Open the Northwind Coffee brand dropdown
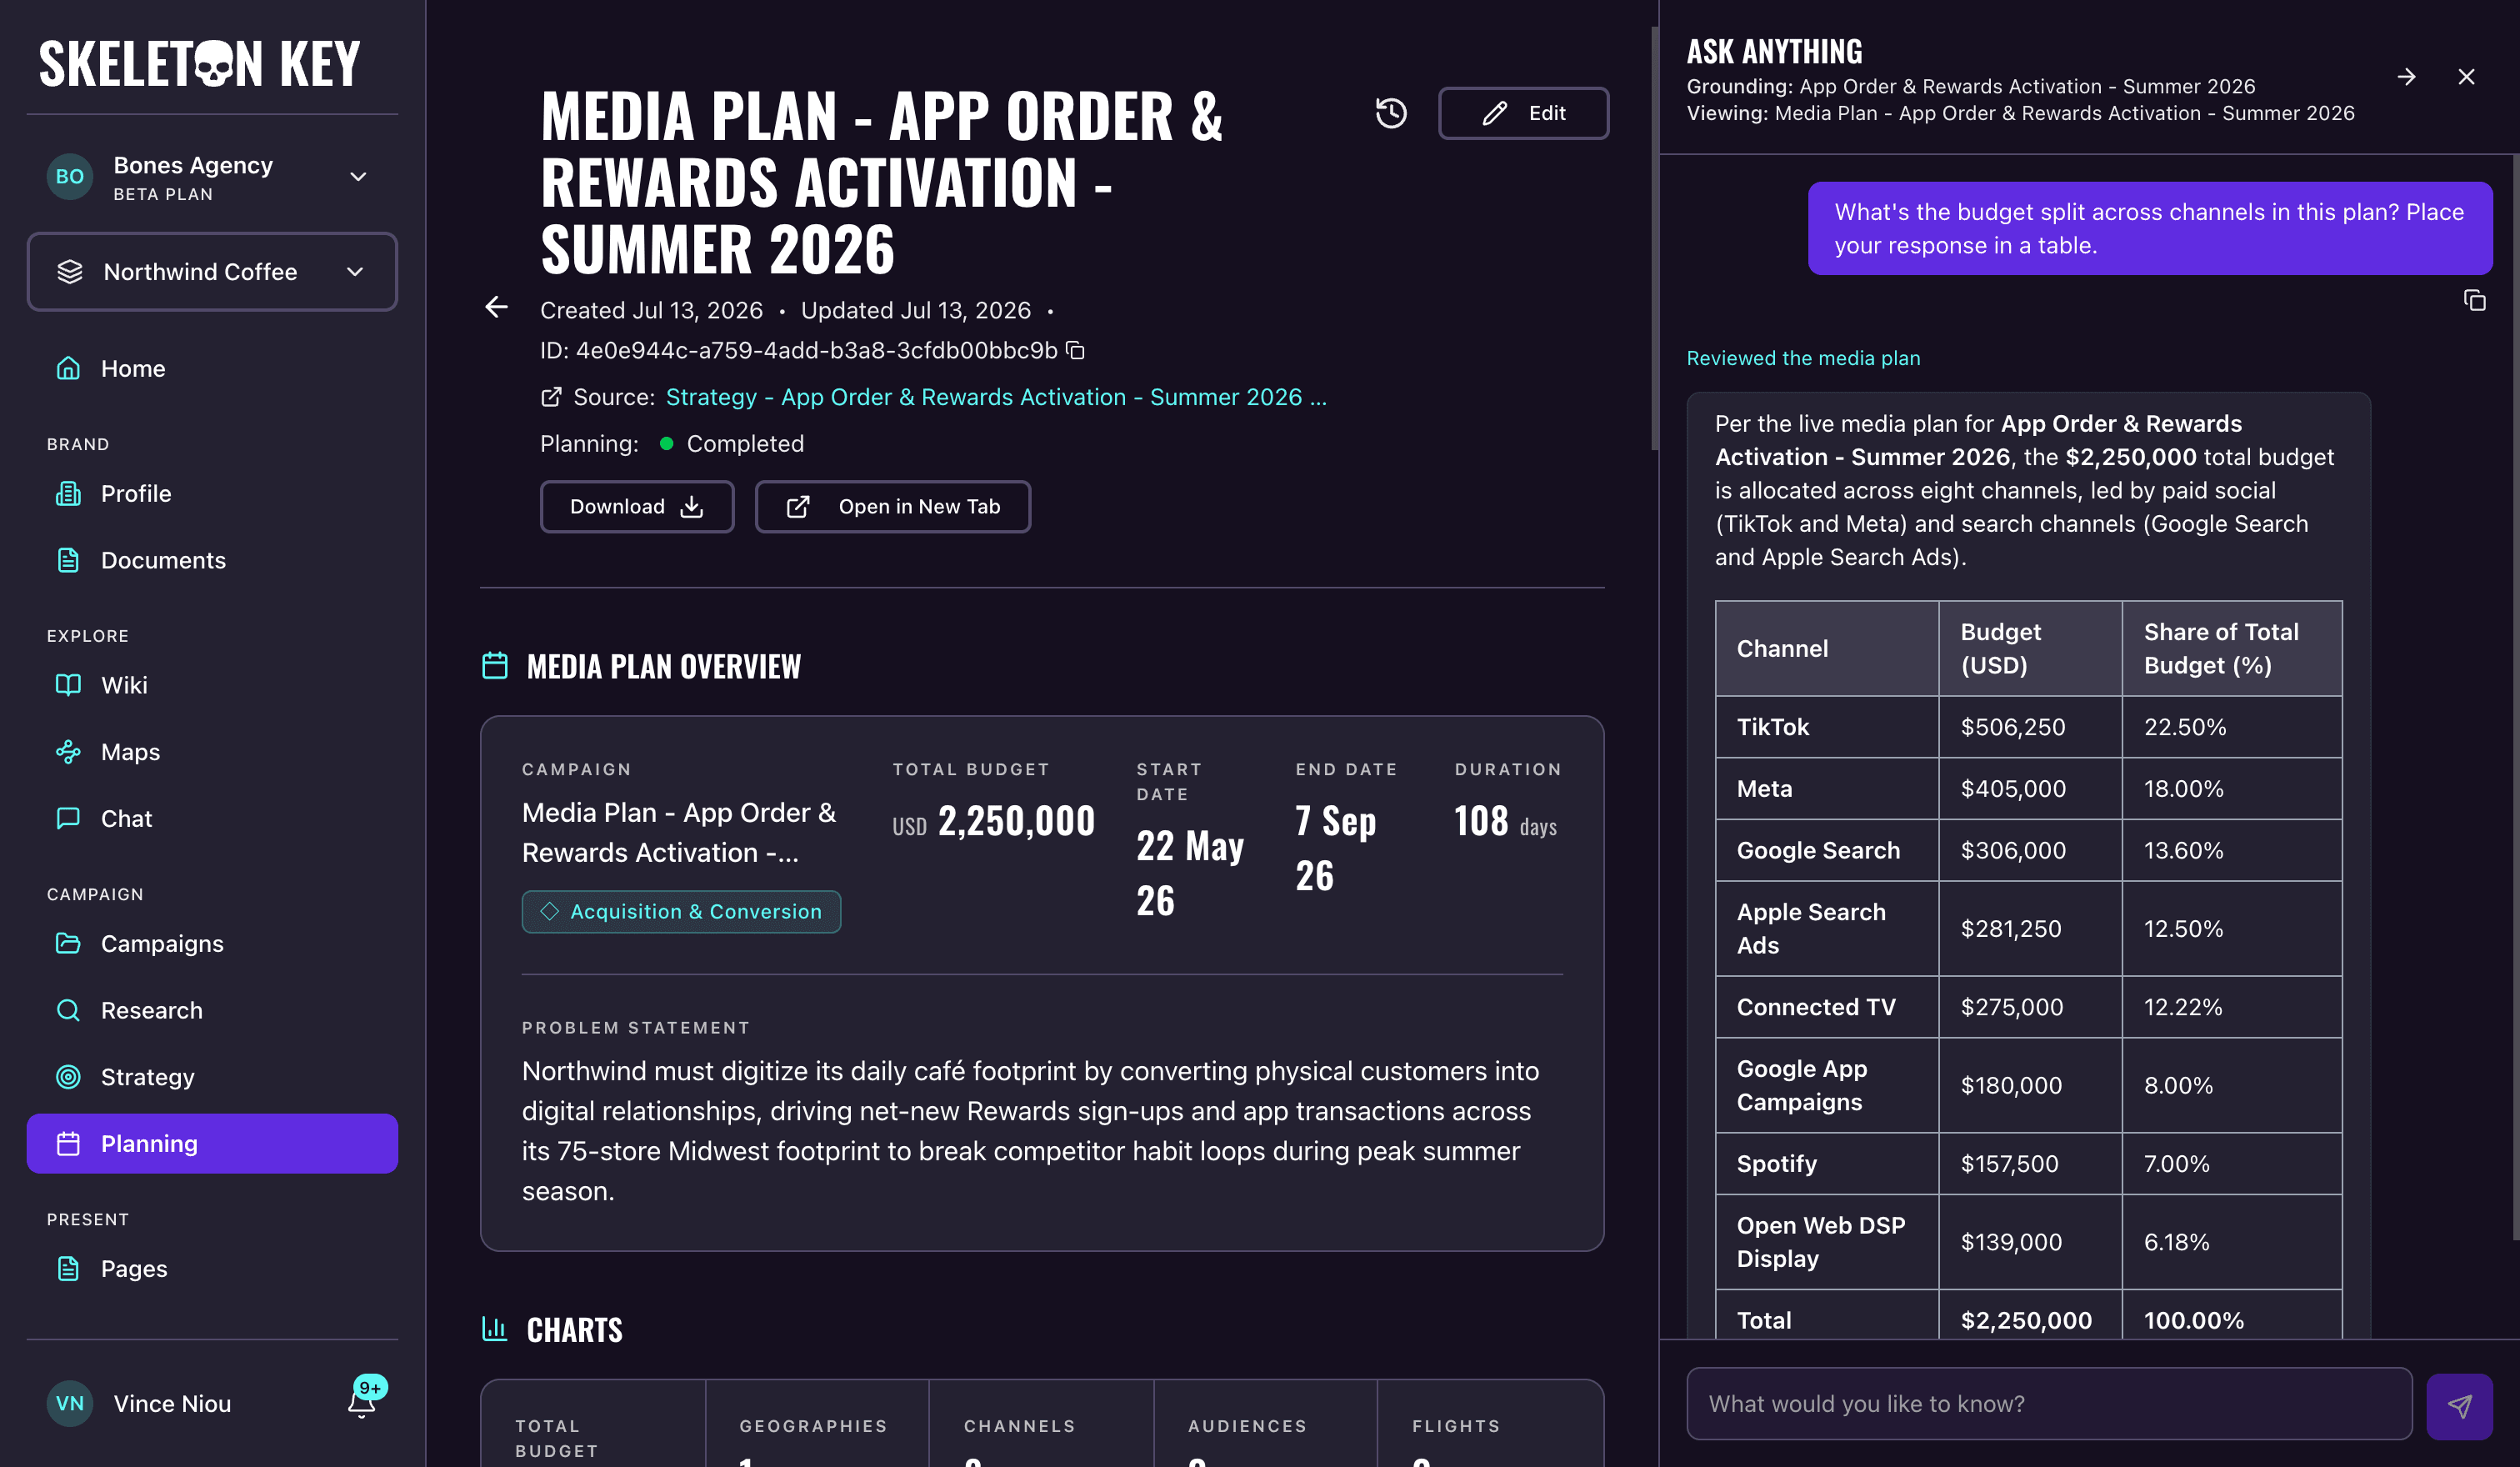The width and height of the screenshot is (2520, 1467). [212, 272]
